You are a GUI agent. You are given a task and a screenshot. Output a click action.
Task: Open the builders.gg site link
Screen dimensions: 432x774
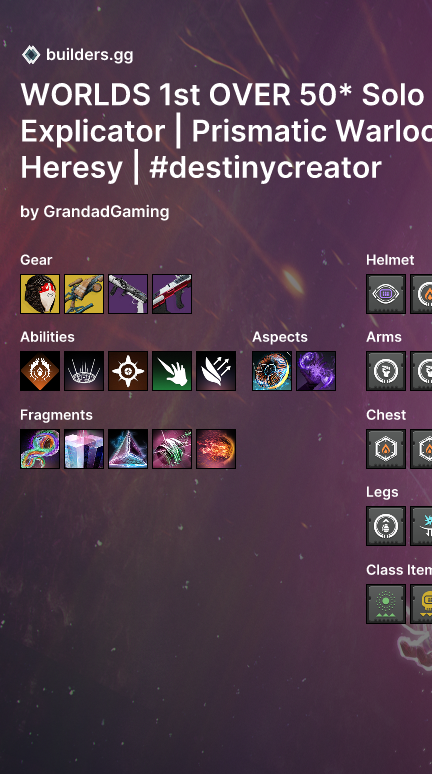[x=89, y=55]
